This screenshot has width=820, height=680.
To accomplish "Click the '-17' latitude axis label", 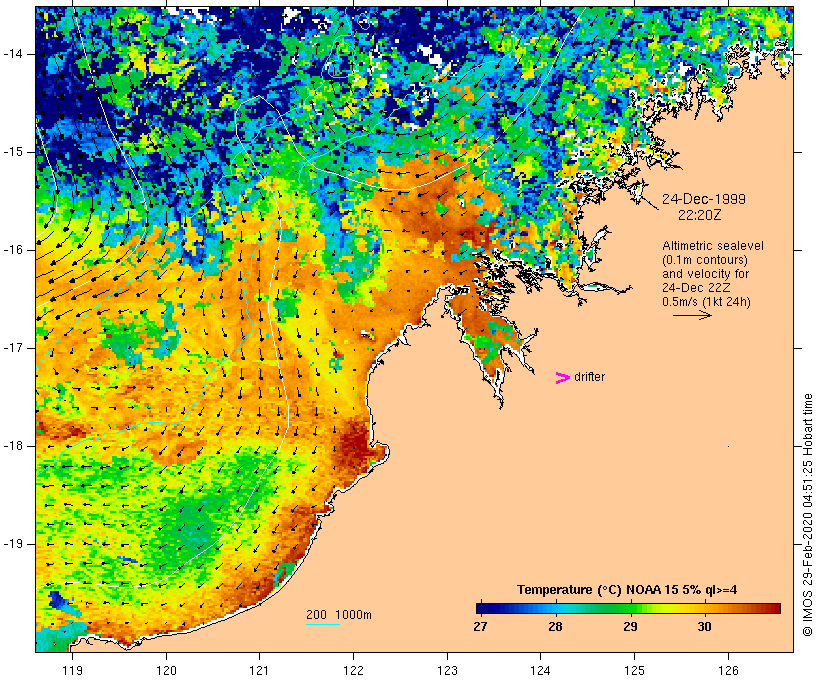I will (x=13, y=348).
